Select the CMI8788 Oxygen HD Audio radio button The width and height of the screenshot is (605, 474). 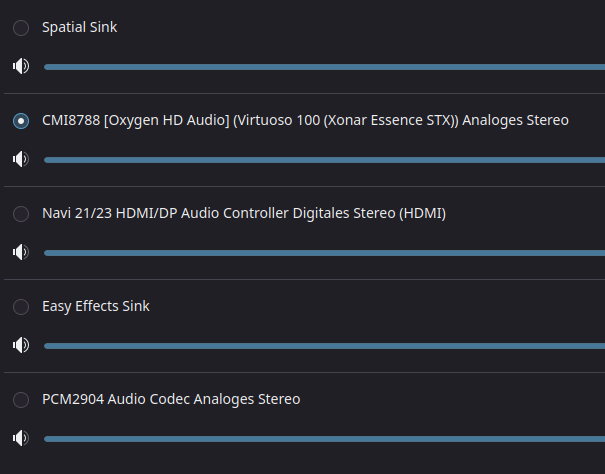(x=21, y=121)
